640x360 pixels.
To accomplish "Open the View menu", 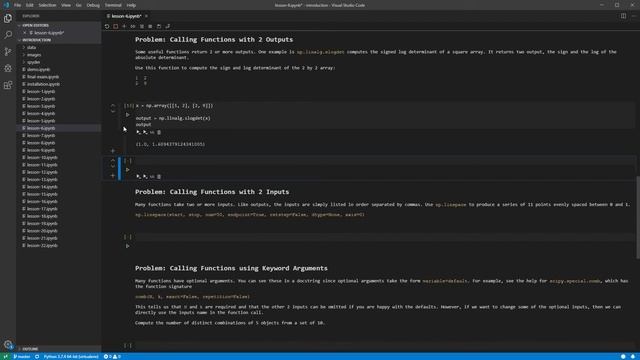I will (x=66, y=5).
